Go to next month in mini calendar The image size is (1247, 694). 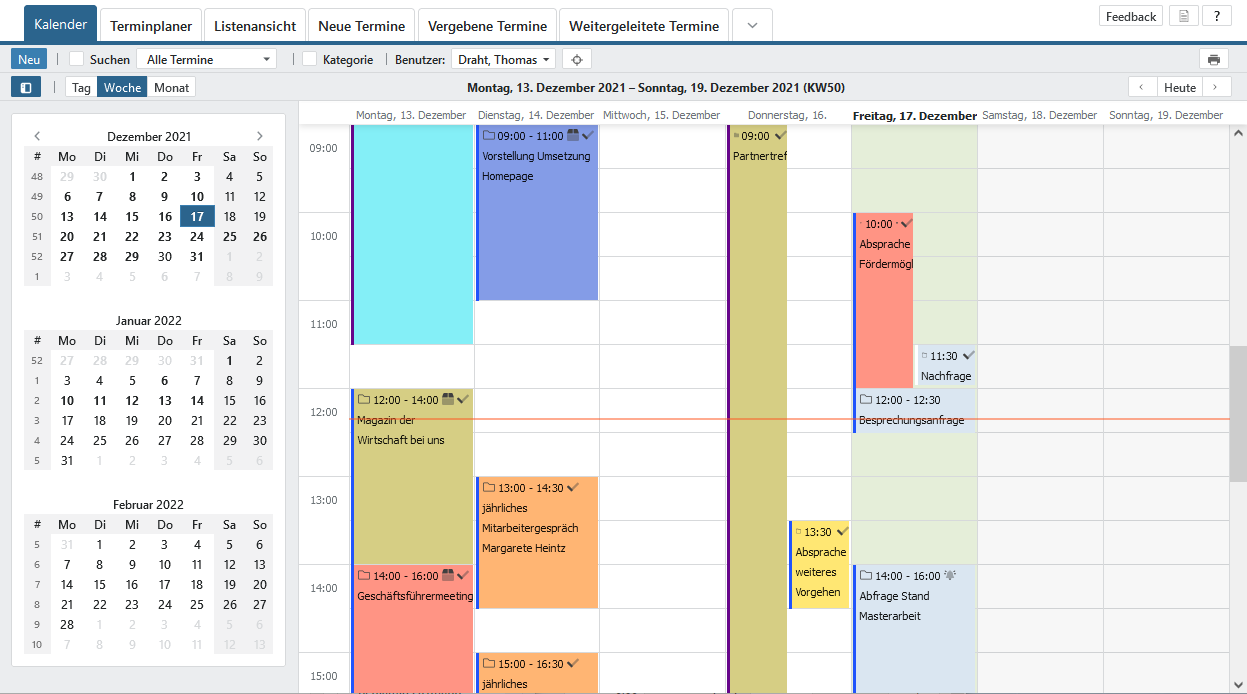260,136
